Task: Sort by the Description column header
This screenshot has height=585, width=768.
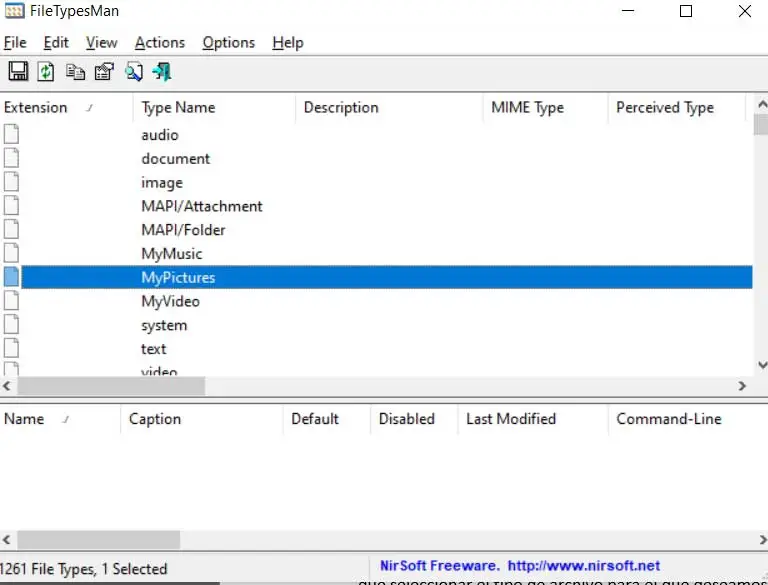Action: point(389,107)
